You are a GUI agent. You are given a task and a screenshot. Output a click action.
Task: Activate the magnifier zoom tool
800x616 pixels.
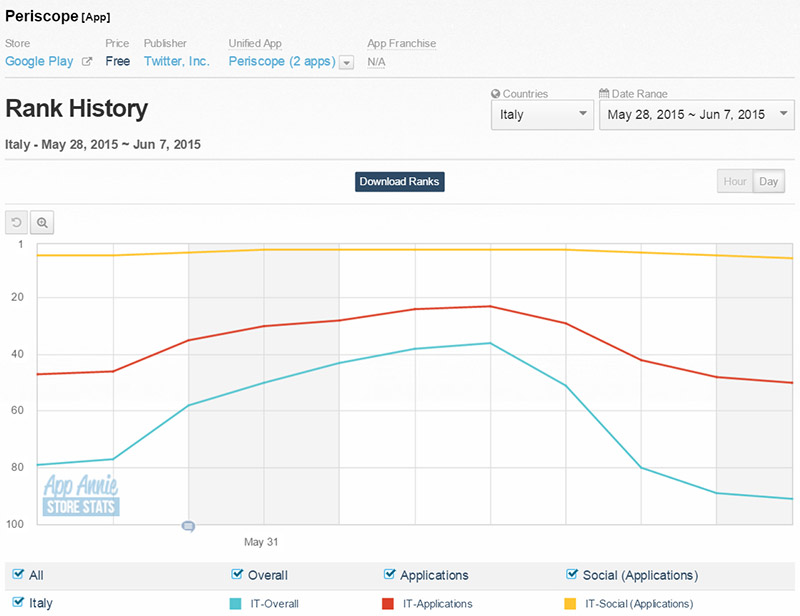[42, 223]
